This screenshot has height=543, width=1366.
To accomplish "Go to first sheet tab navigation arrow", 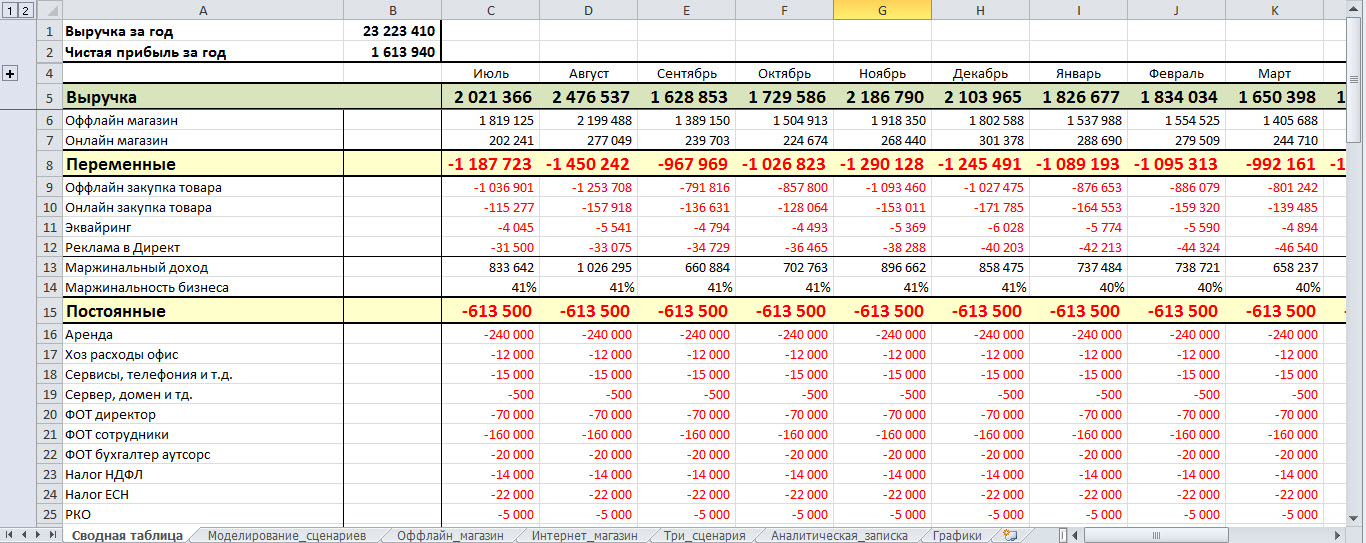I will pos(9,535).
